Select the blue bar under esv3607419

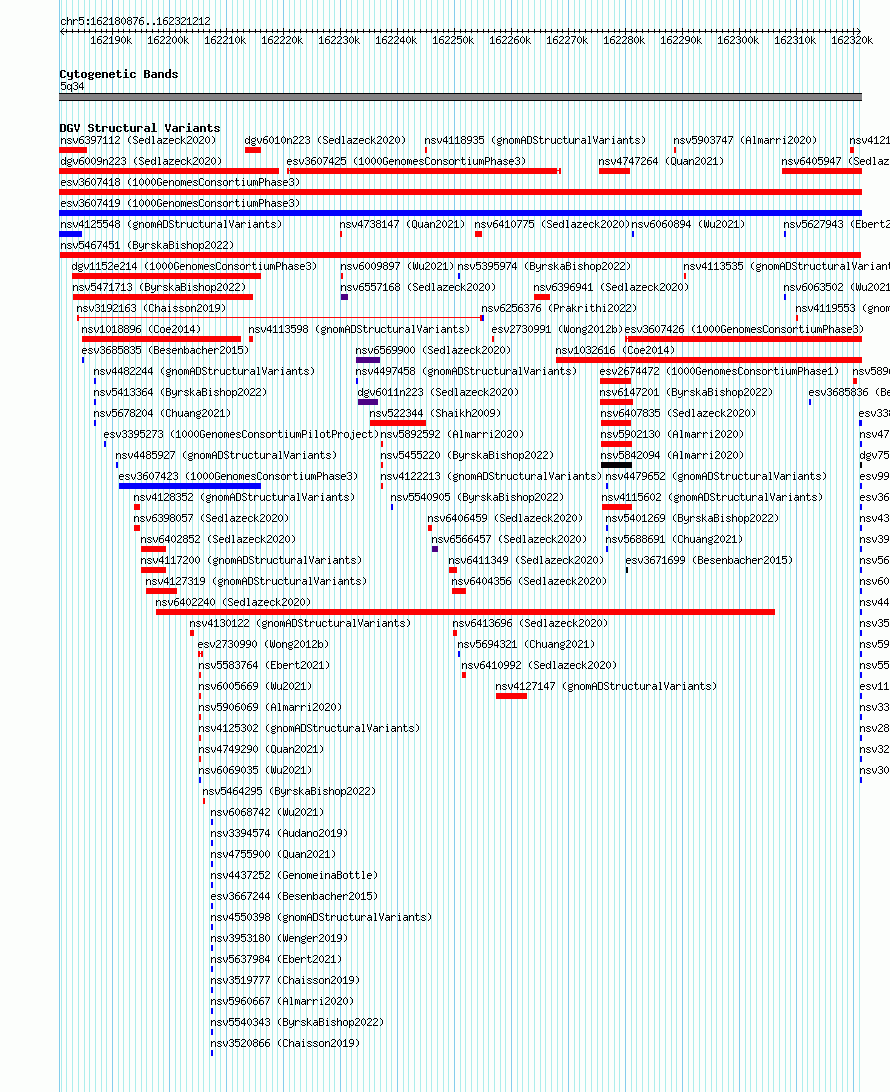(x=460, y=213)
